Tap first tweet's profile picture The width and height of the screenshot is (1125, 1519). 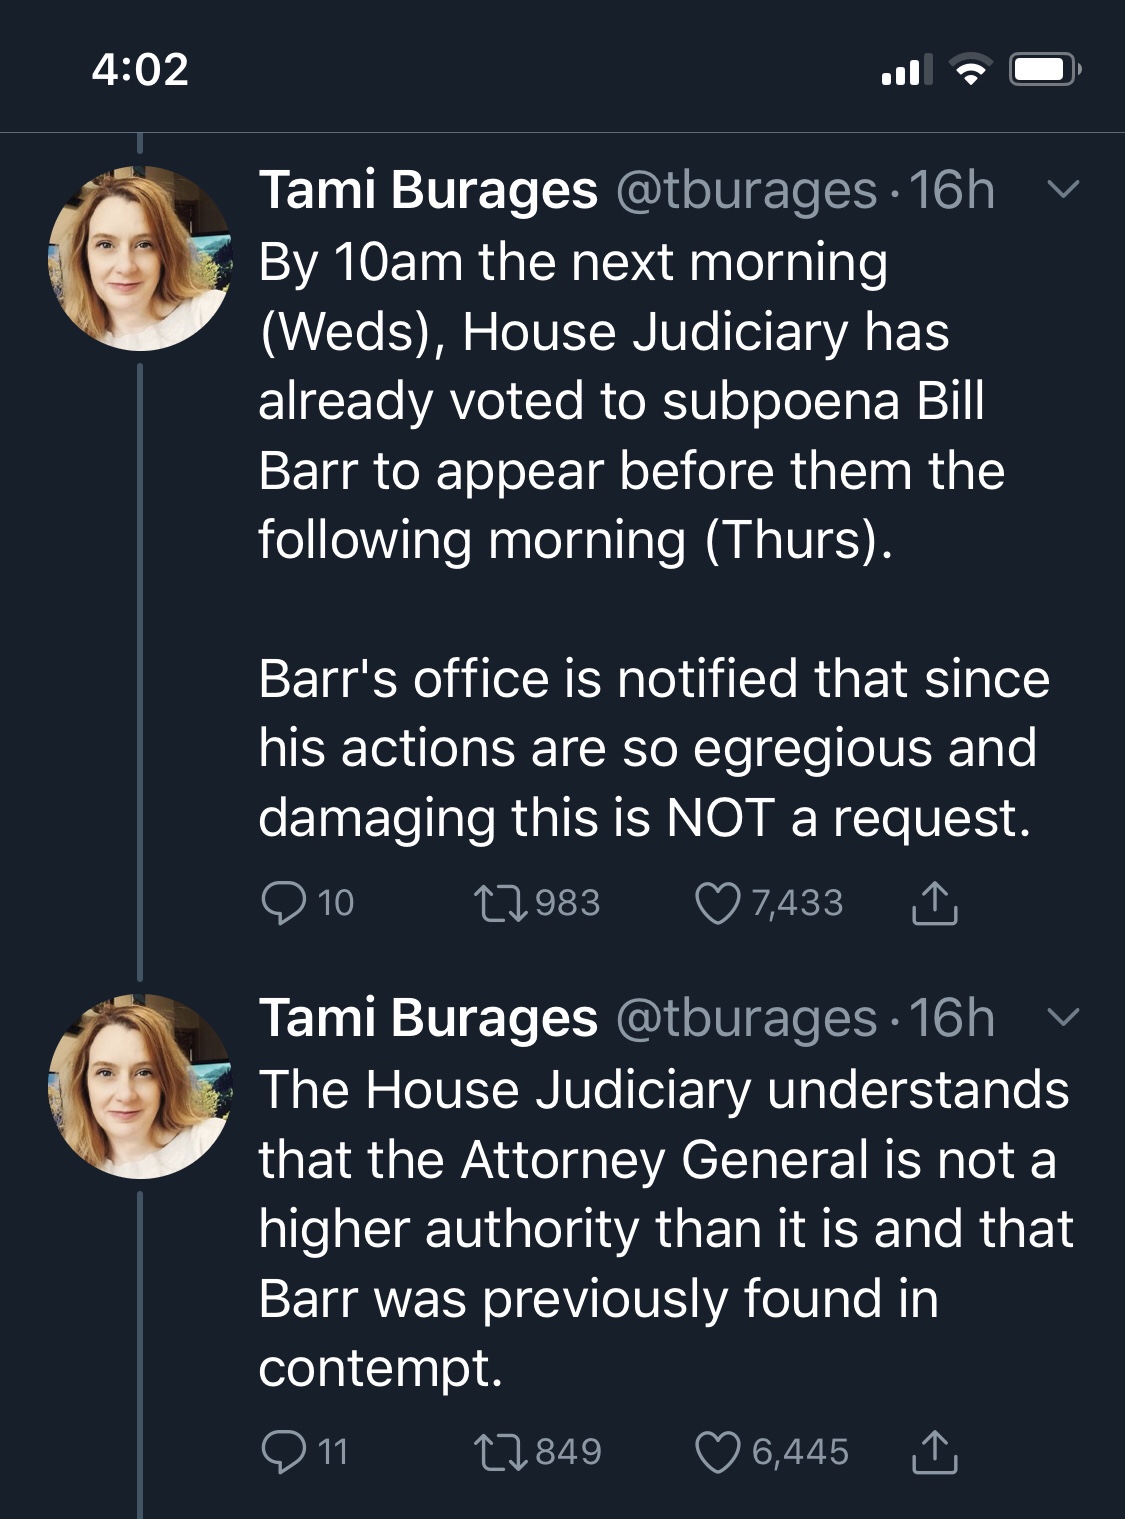140,258
